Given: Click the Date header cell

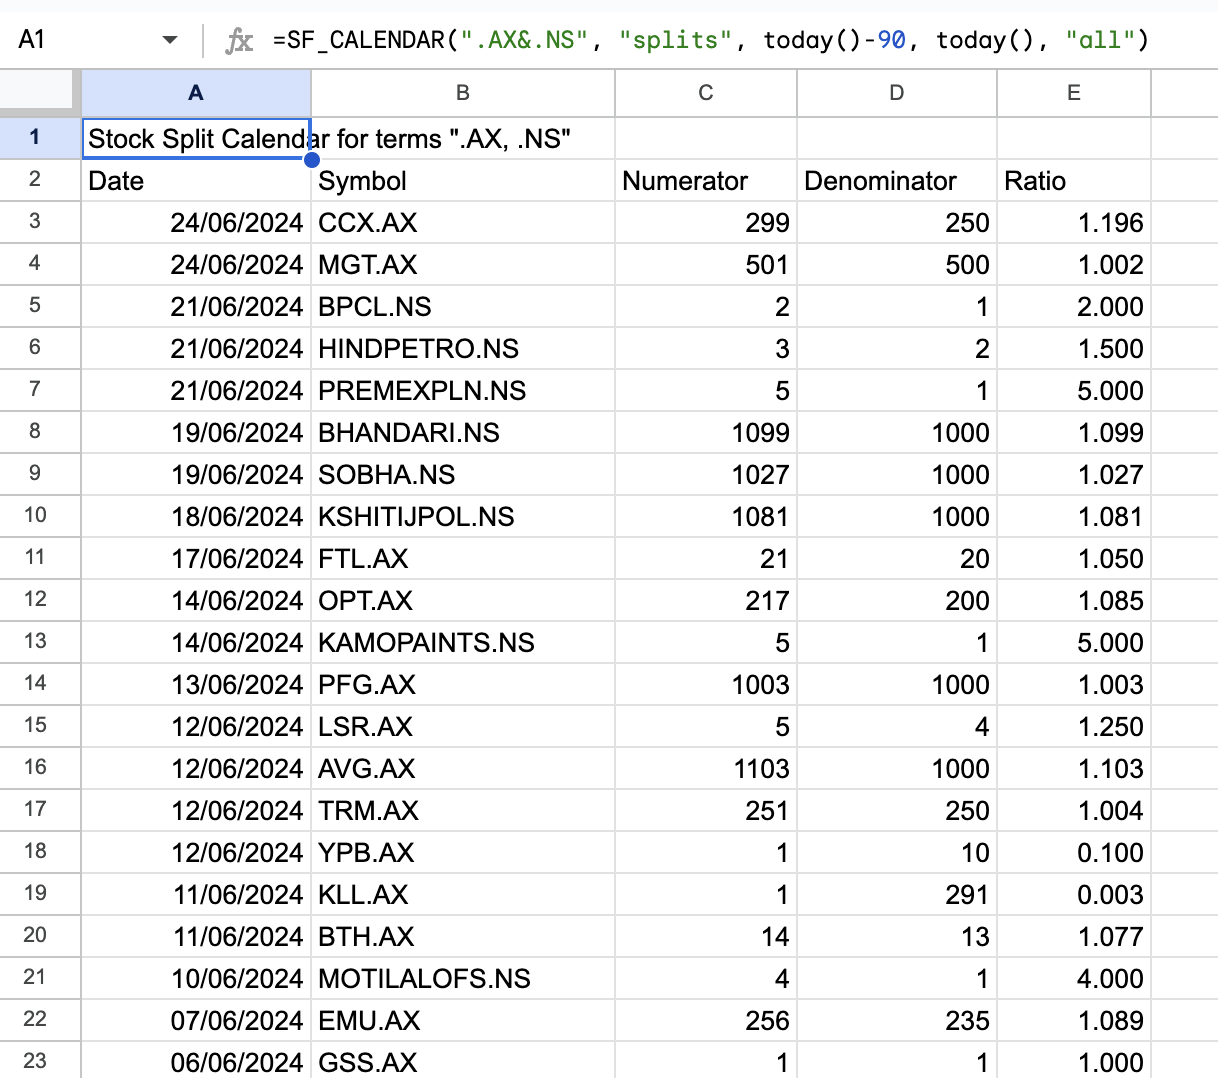Looking at the screenshot, I should tap(196, 181).
